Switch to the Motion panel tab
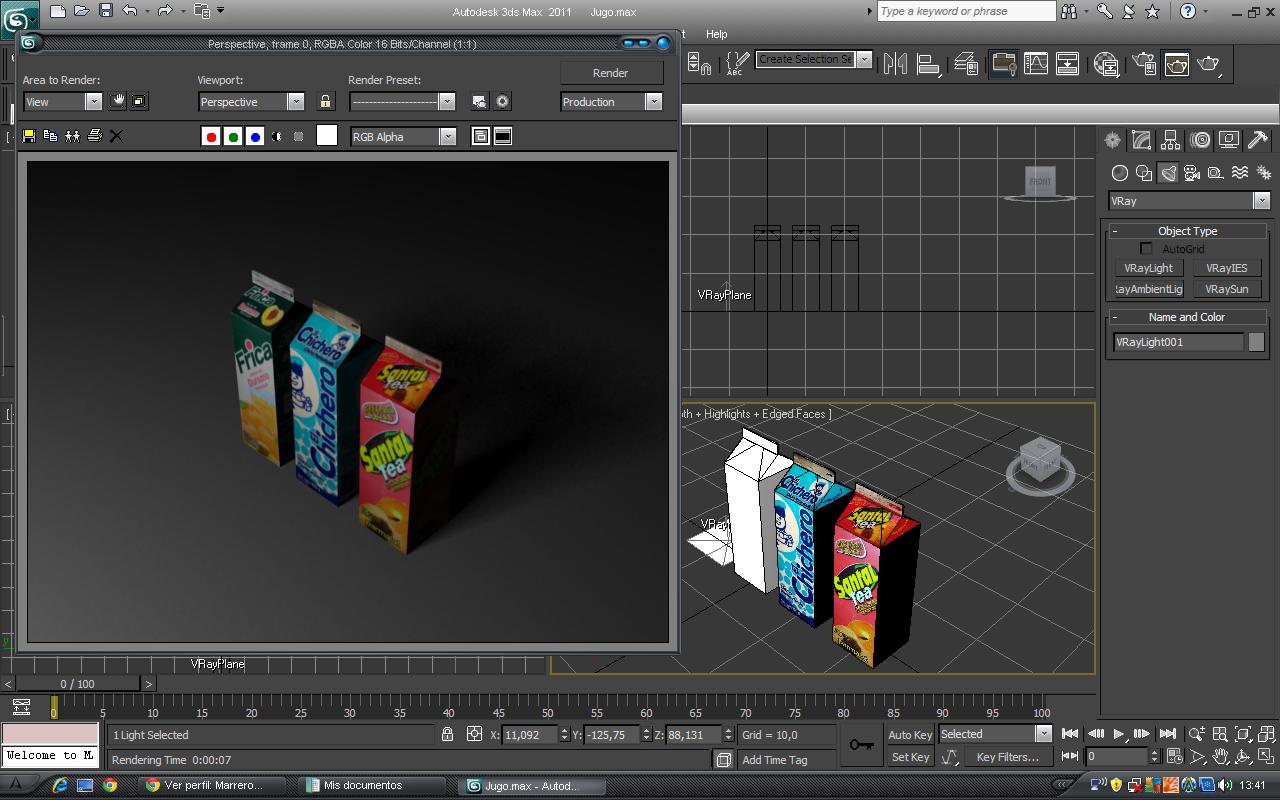1280x800 pixels. [x=1200, y=140]
